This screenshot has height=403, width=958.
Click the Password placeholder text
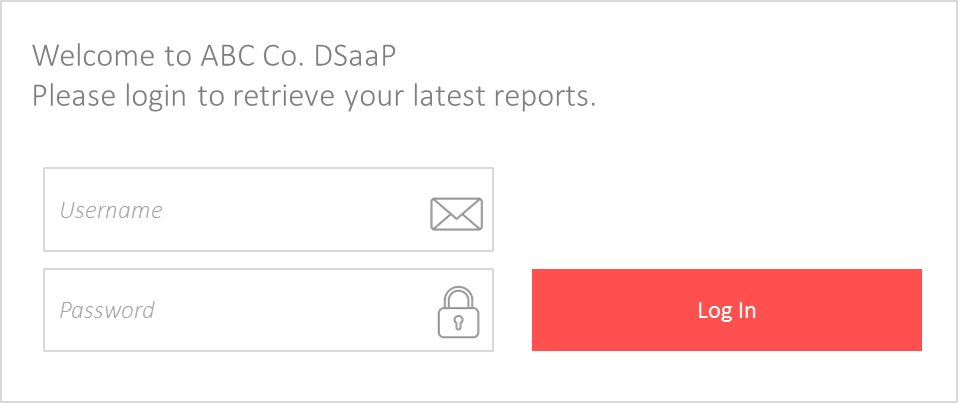coord(107,310)
